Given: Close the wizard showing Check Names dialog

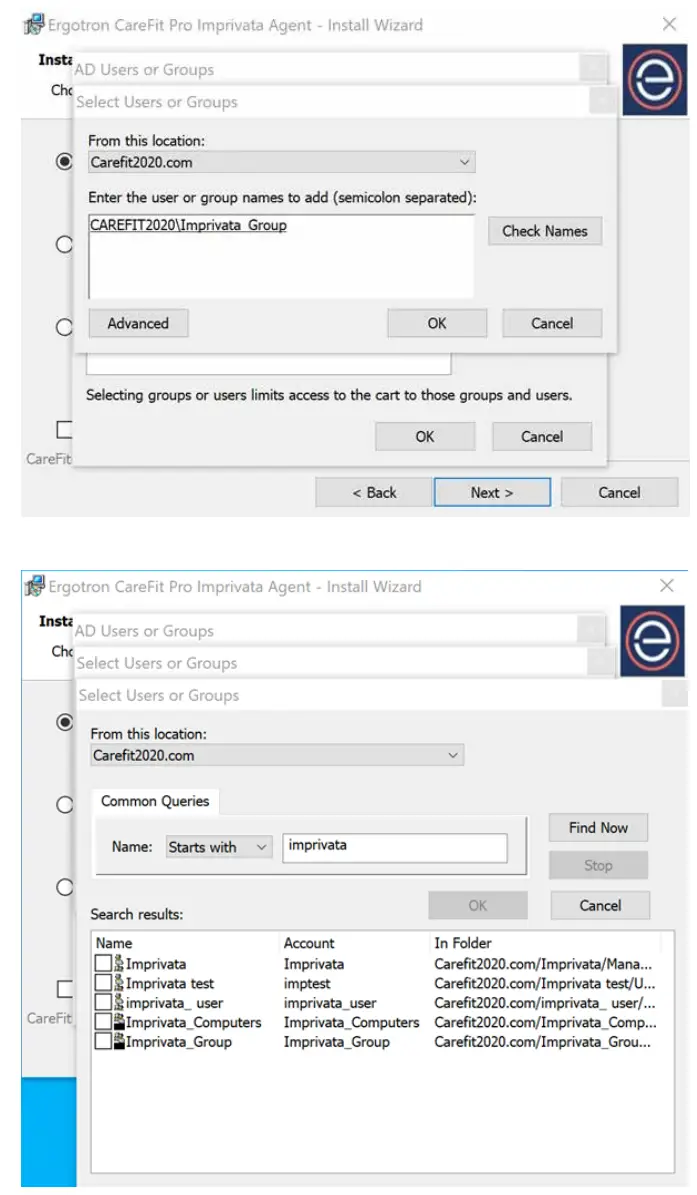Looking at the screenshot, I should (670, 24).
